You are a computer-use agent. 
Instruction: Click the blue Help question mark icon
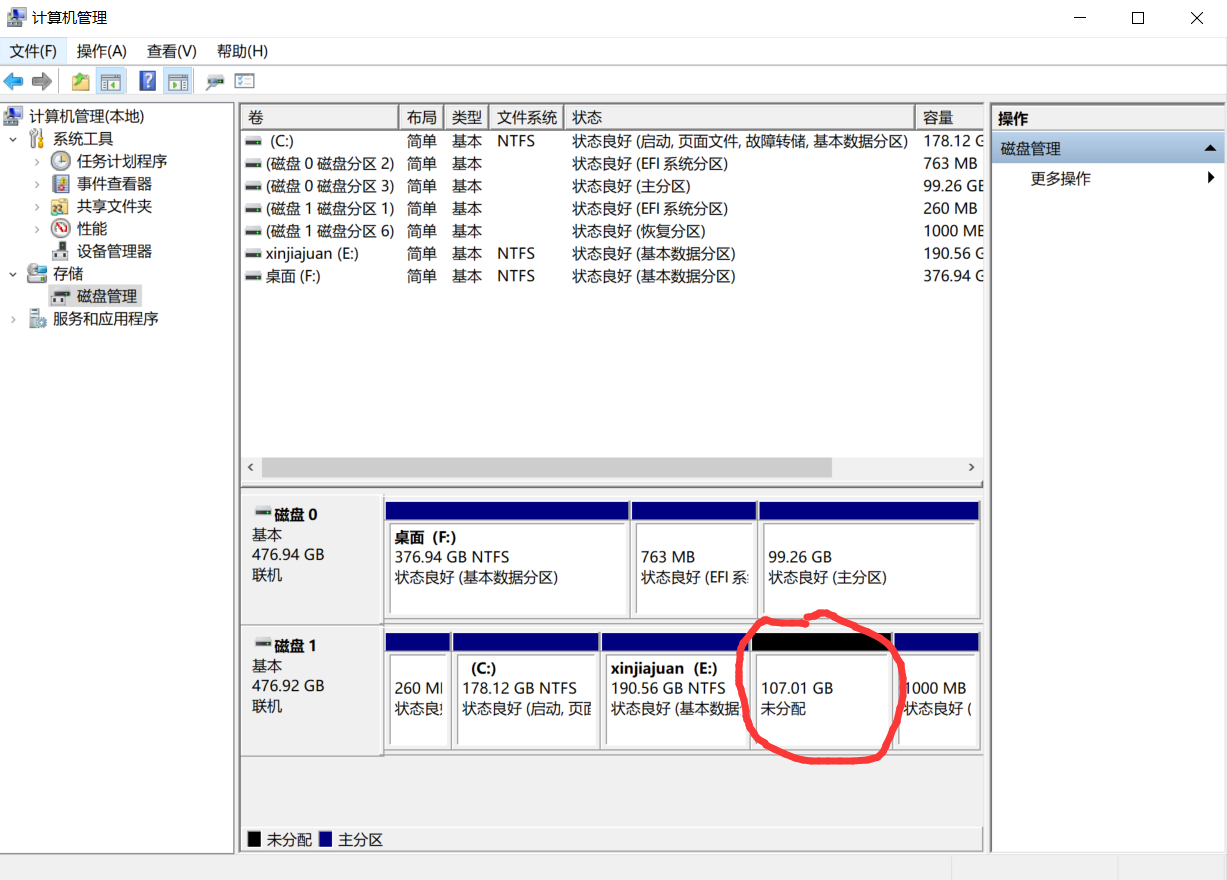[148, 82]
